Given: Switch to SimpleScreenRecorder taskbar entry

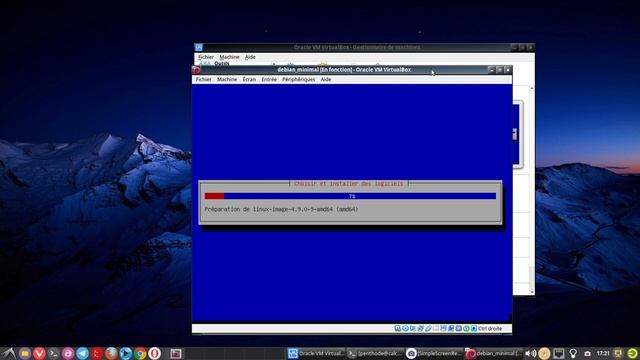Looking at the screenshot, I should pos(434,353).
